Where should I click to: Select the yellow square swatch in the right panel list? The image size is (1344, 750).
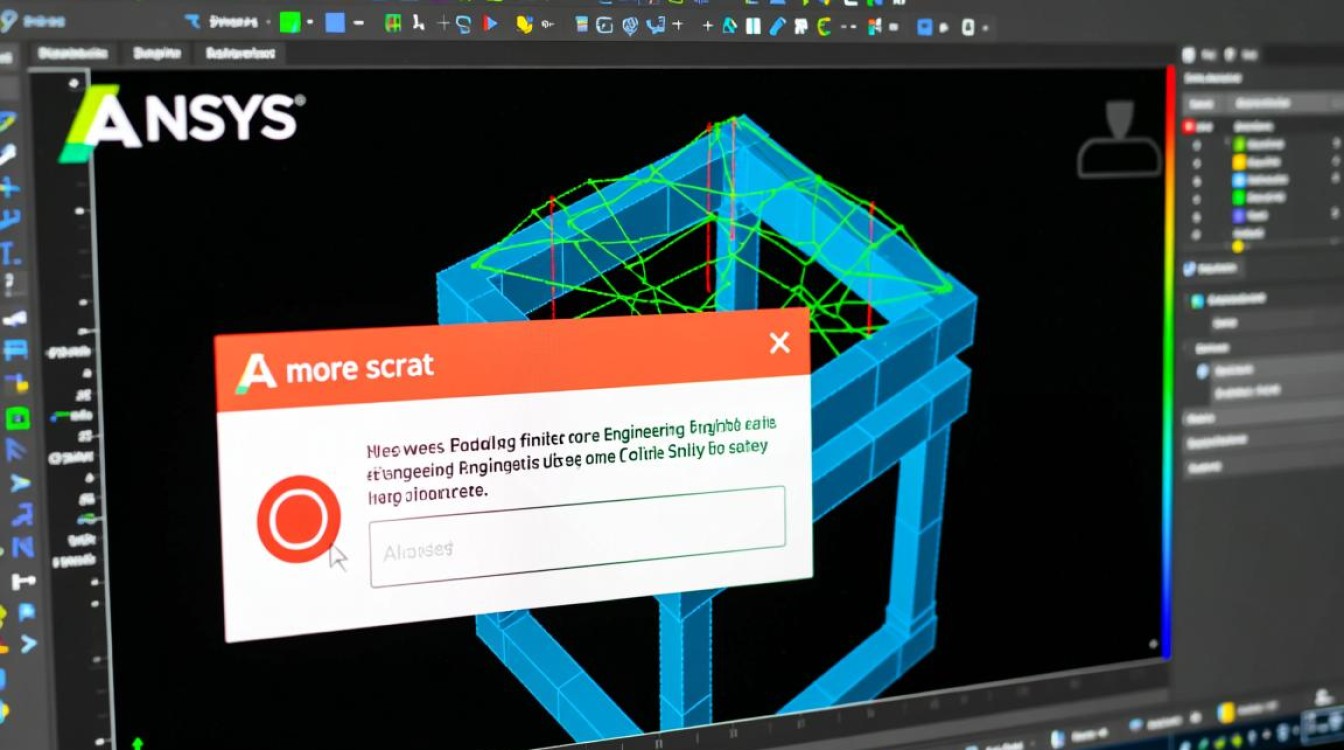click(x=1239, y=162)
